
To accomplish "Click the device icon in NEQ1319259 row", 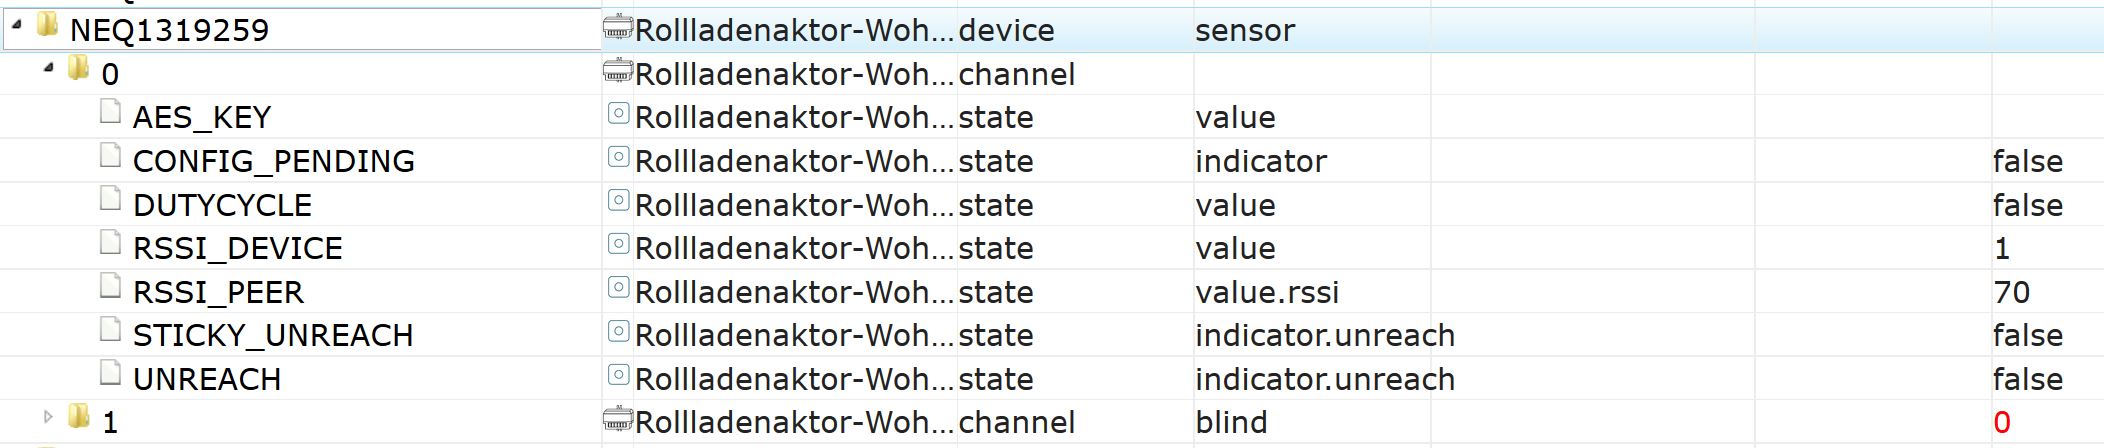I will pos(618,29).
